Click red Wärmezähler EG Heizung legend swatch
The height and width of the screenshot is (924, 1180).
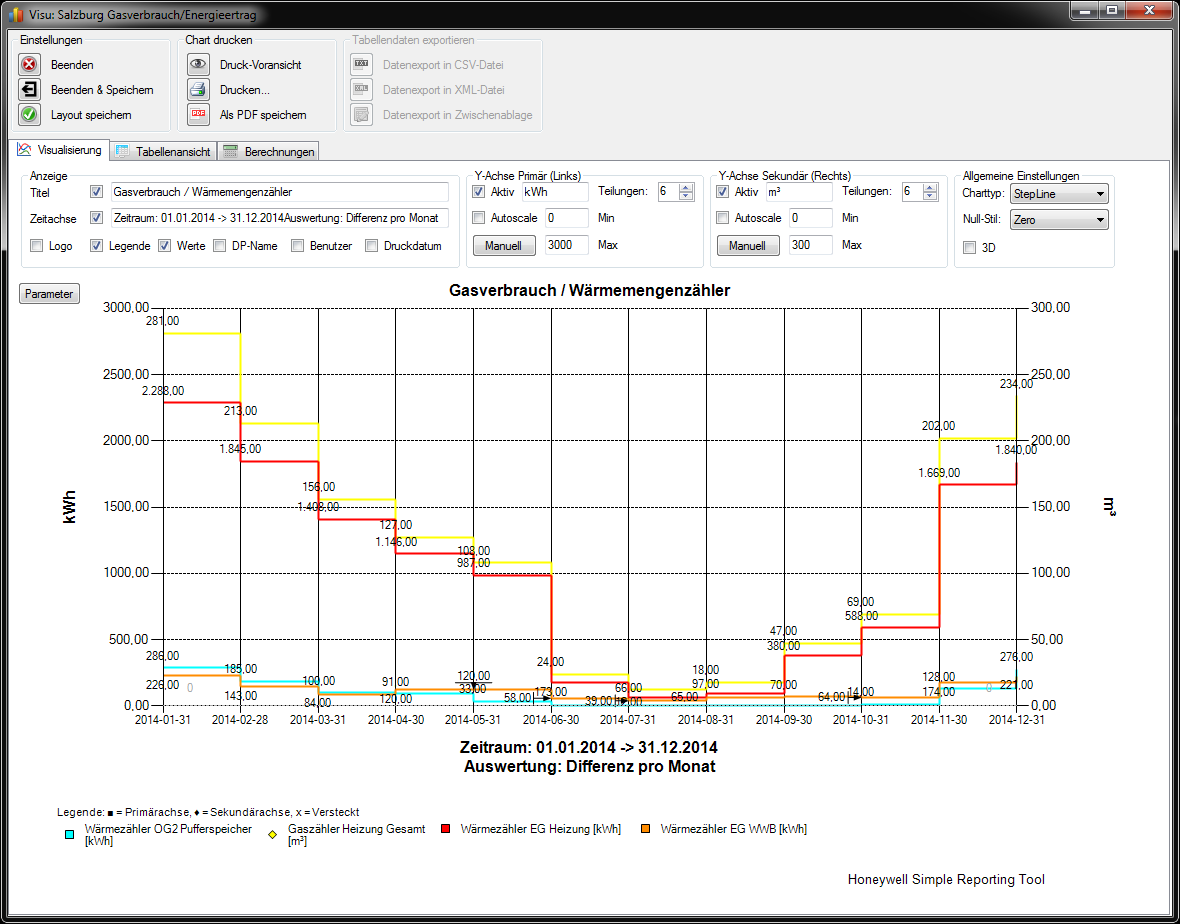(446, 829)
